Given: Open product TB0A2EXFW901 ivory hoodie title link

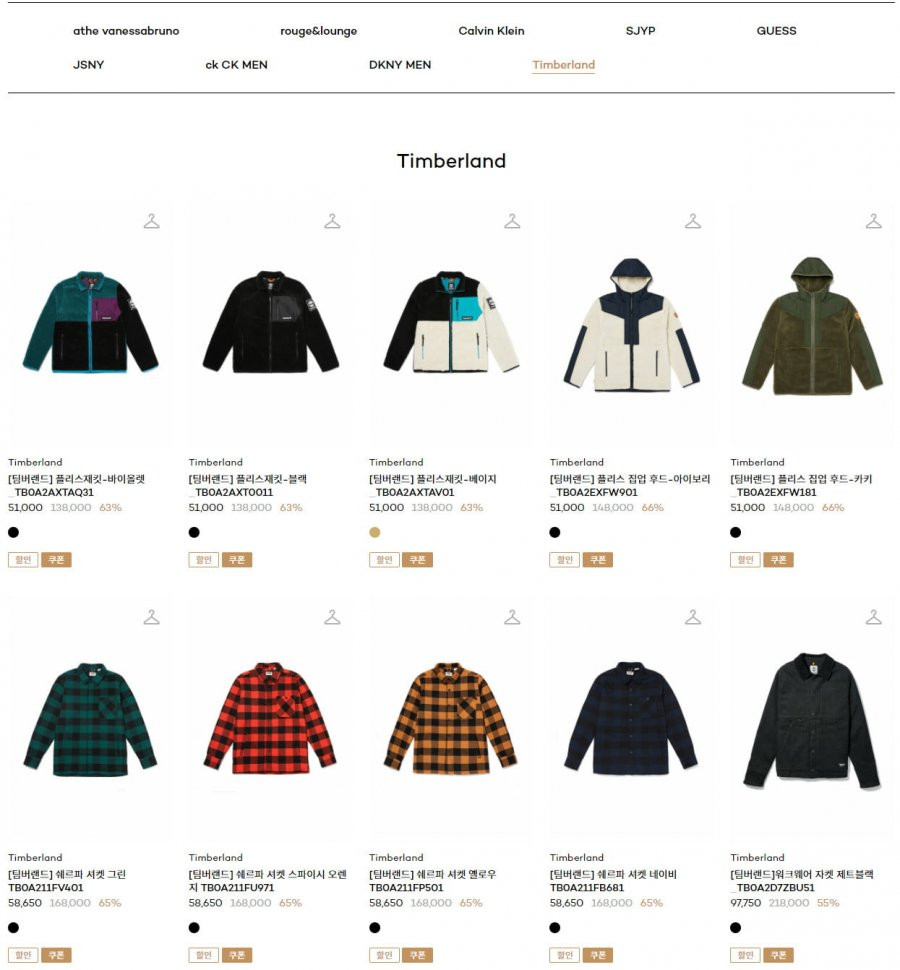Looking at the screenshot, I should point(630,486).
